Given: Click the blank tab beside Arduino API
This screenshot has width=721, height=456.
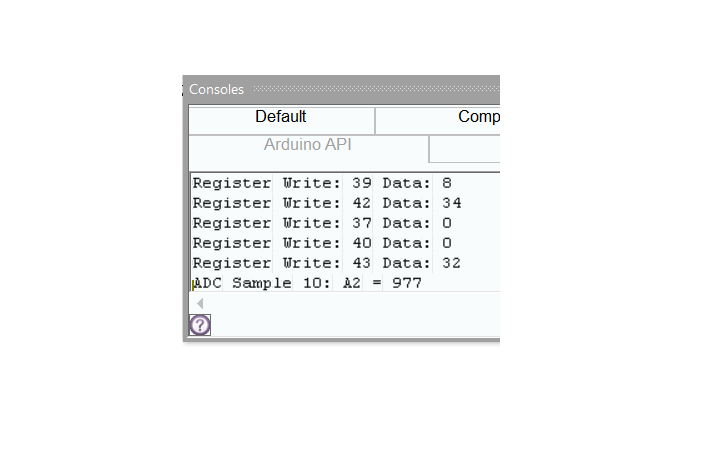Looking at the screenshot, I should [464, 148].
